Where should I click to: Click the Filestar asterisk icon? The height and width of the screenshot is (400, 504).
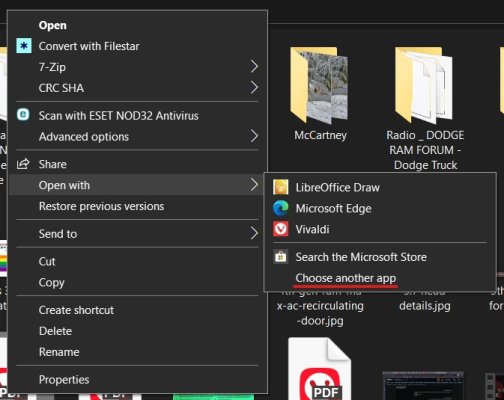(24, 46)
